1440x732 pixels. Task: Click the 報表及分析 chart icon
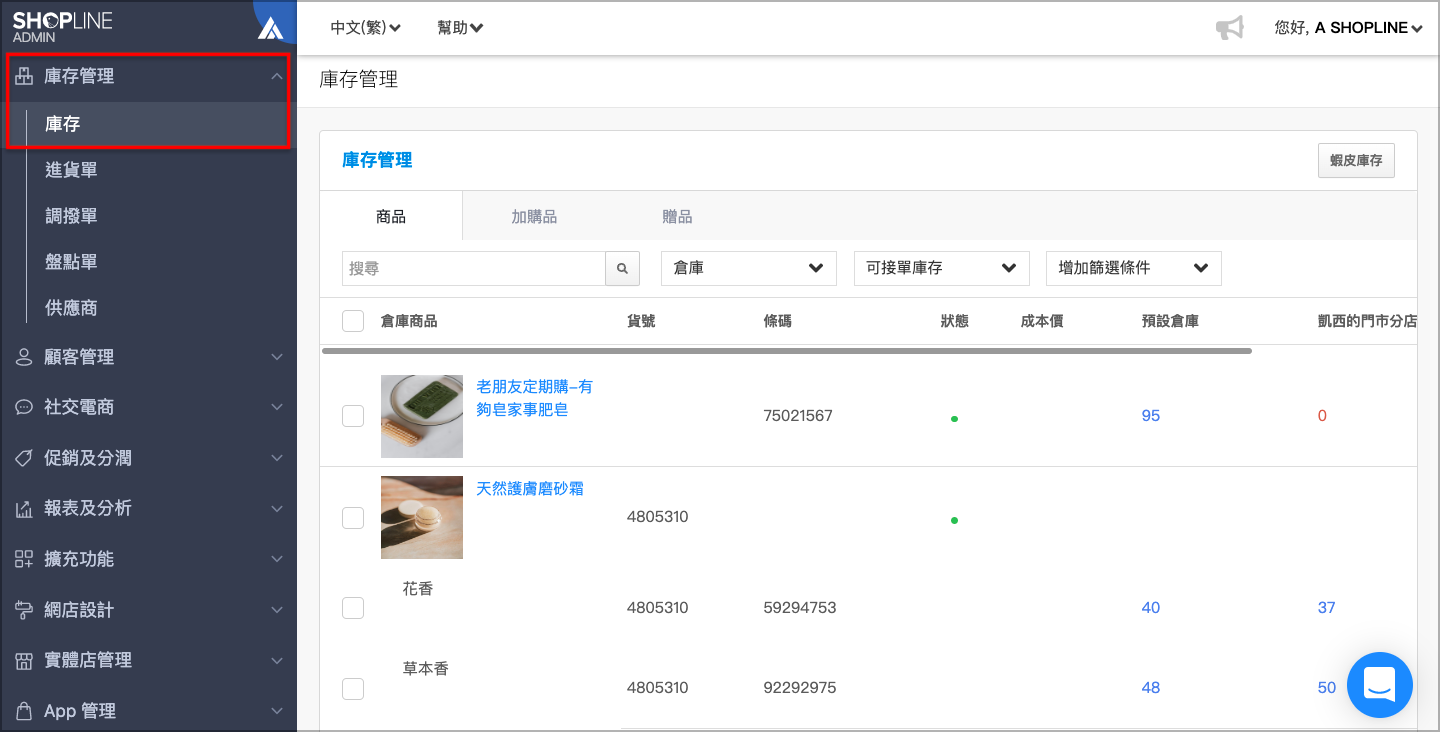click(x=24, y=509)
